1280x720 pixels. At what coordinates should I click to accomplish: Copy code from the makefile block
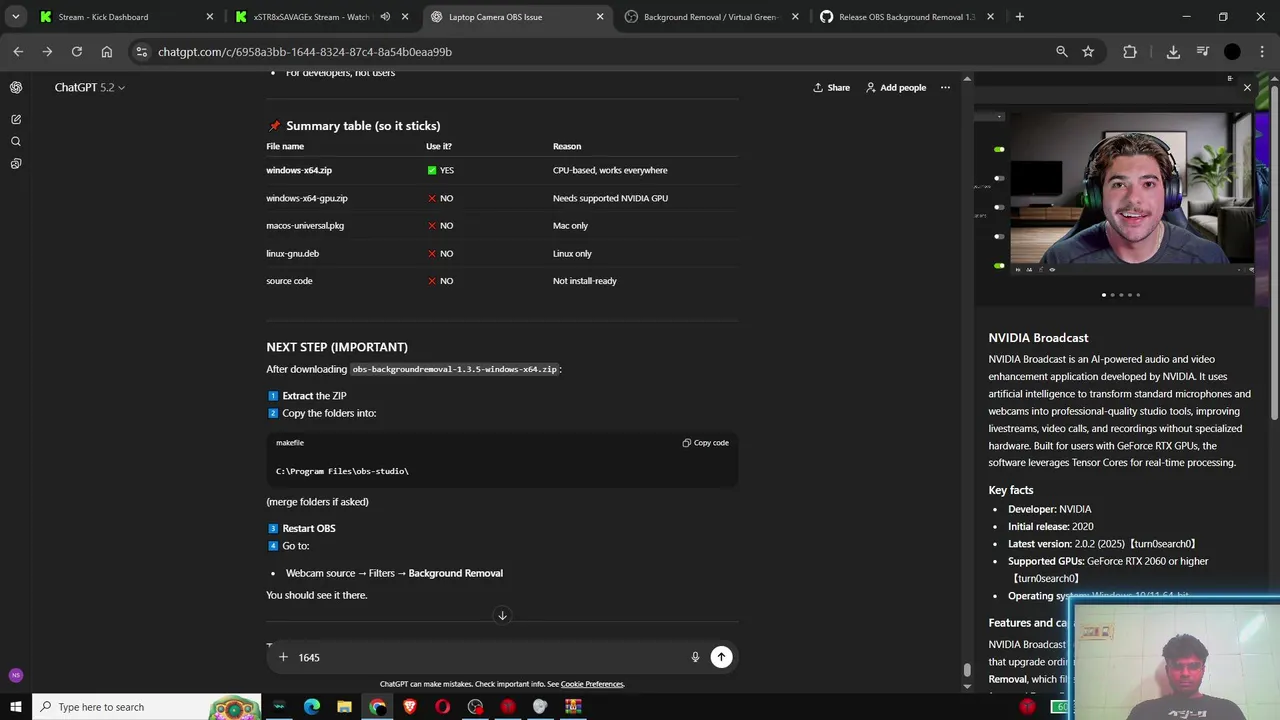tap(705, 442)
